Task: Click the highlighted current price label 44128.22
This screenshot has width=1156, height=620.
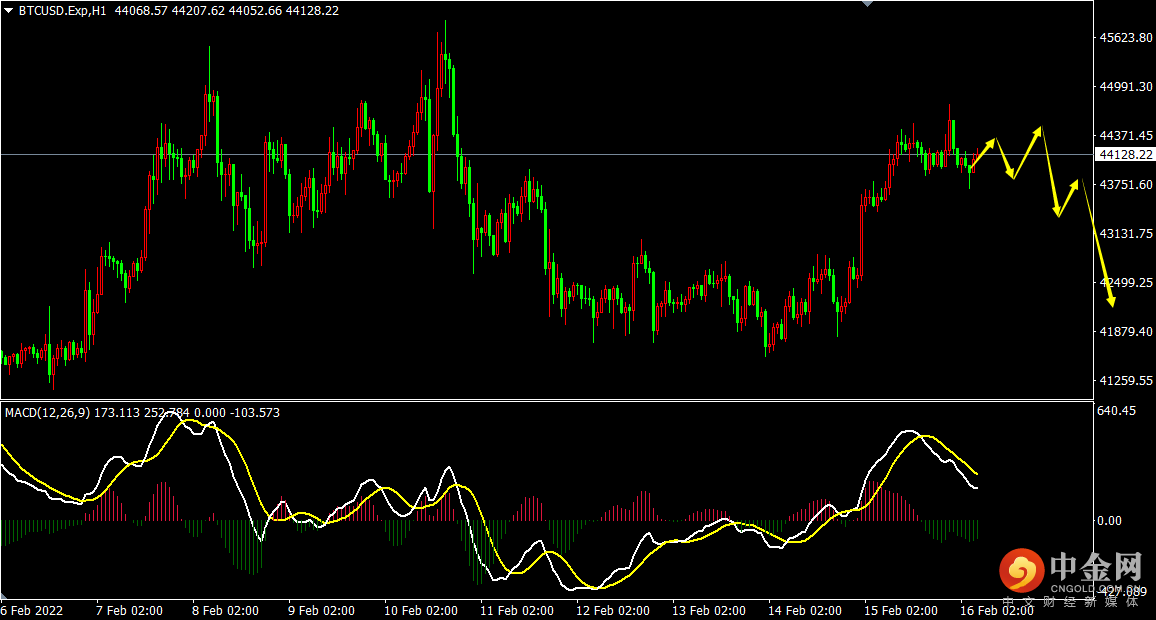Action: tap(1125, 155)
